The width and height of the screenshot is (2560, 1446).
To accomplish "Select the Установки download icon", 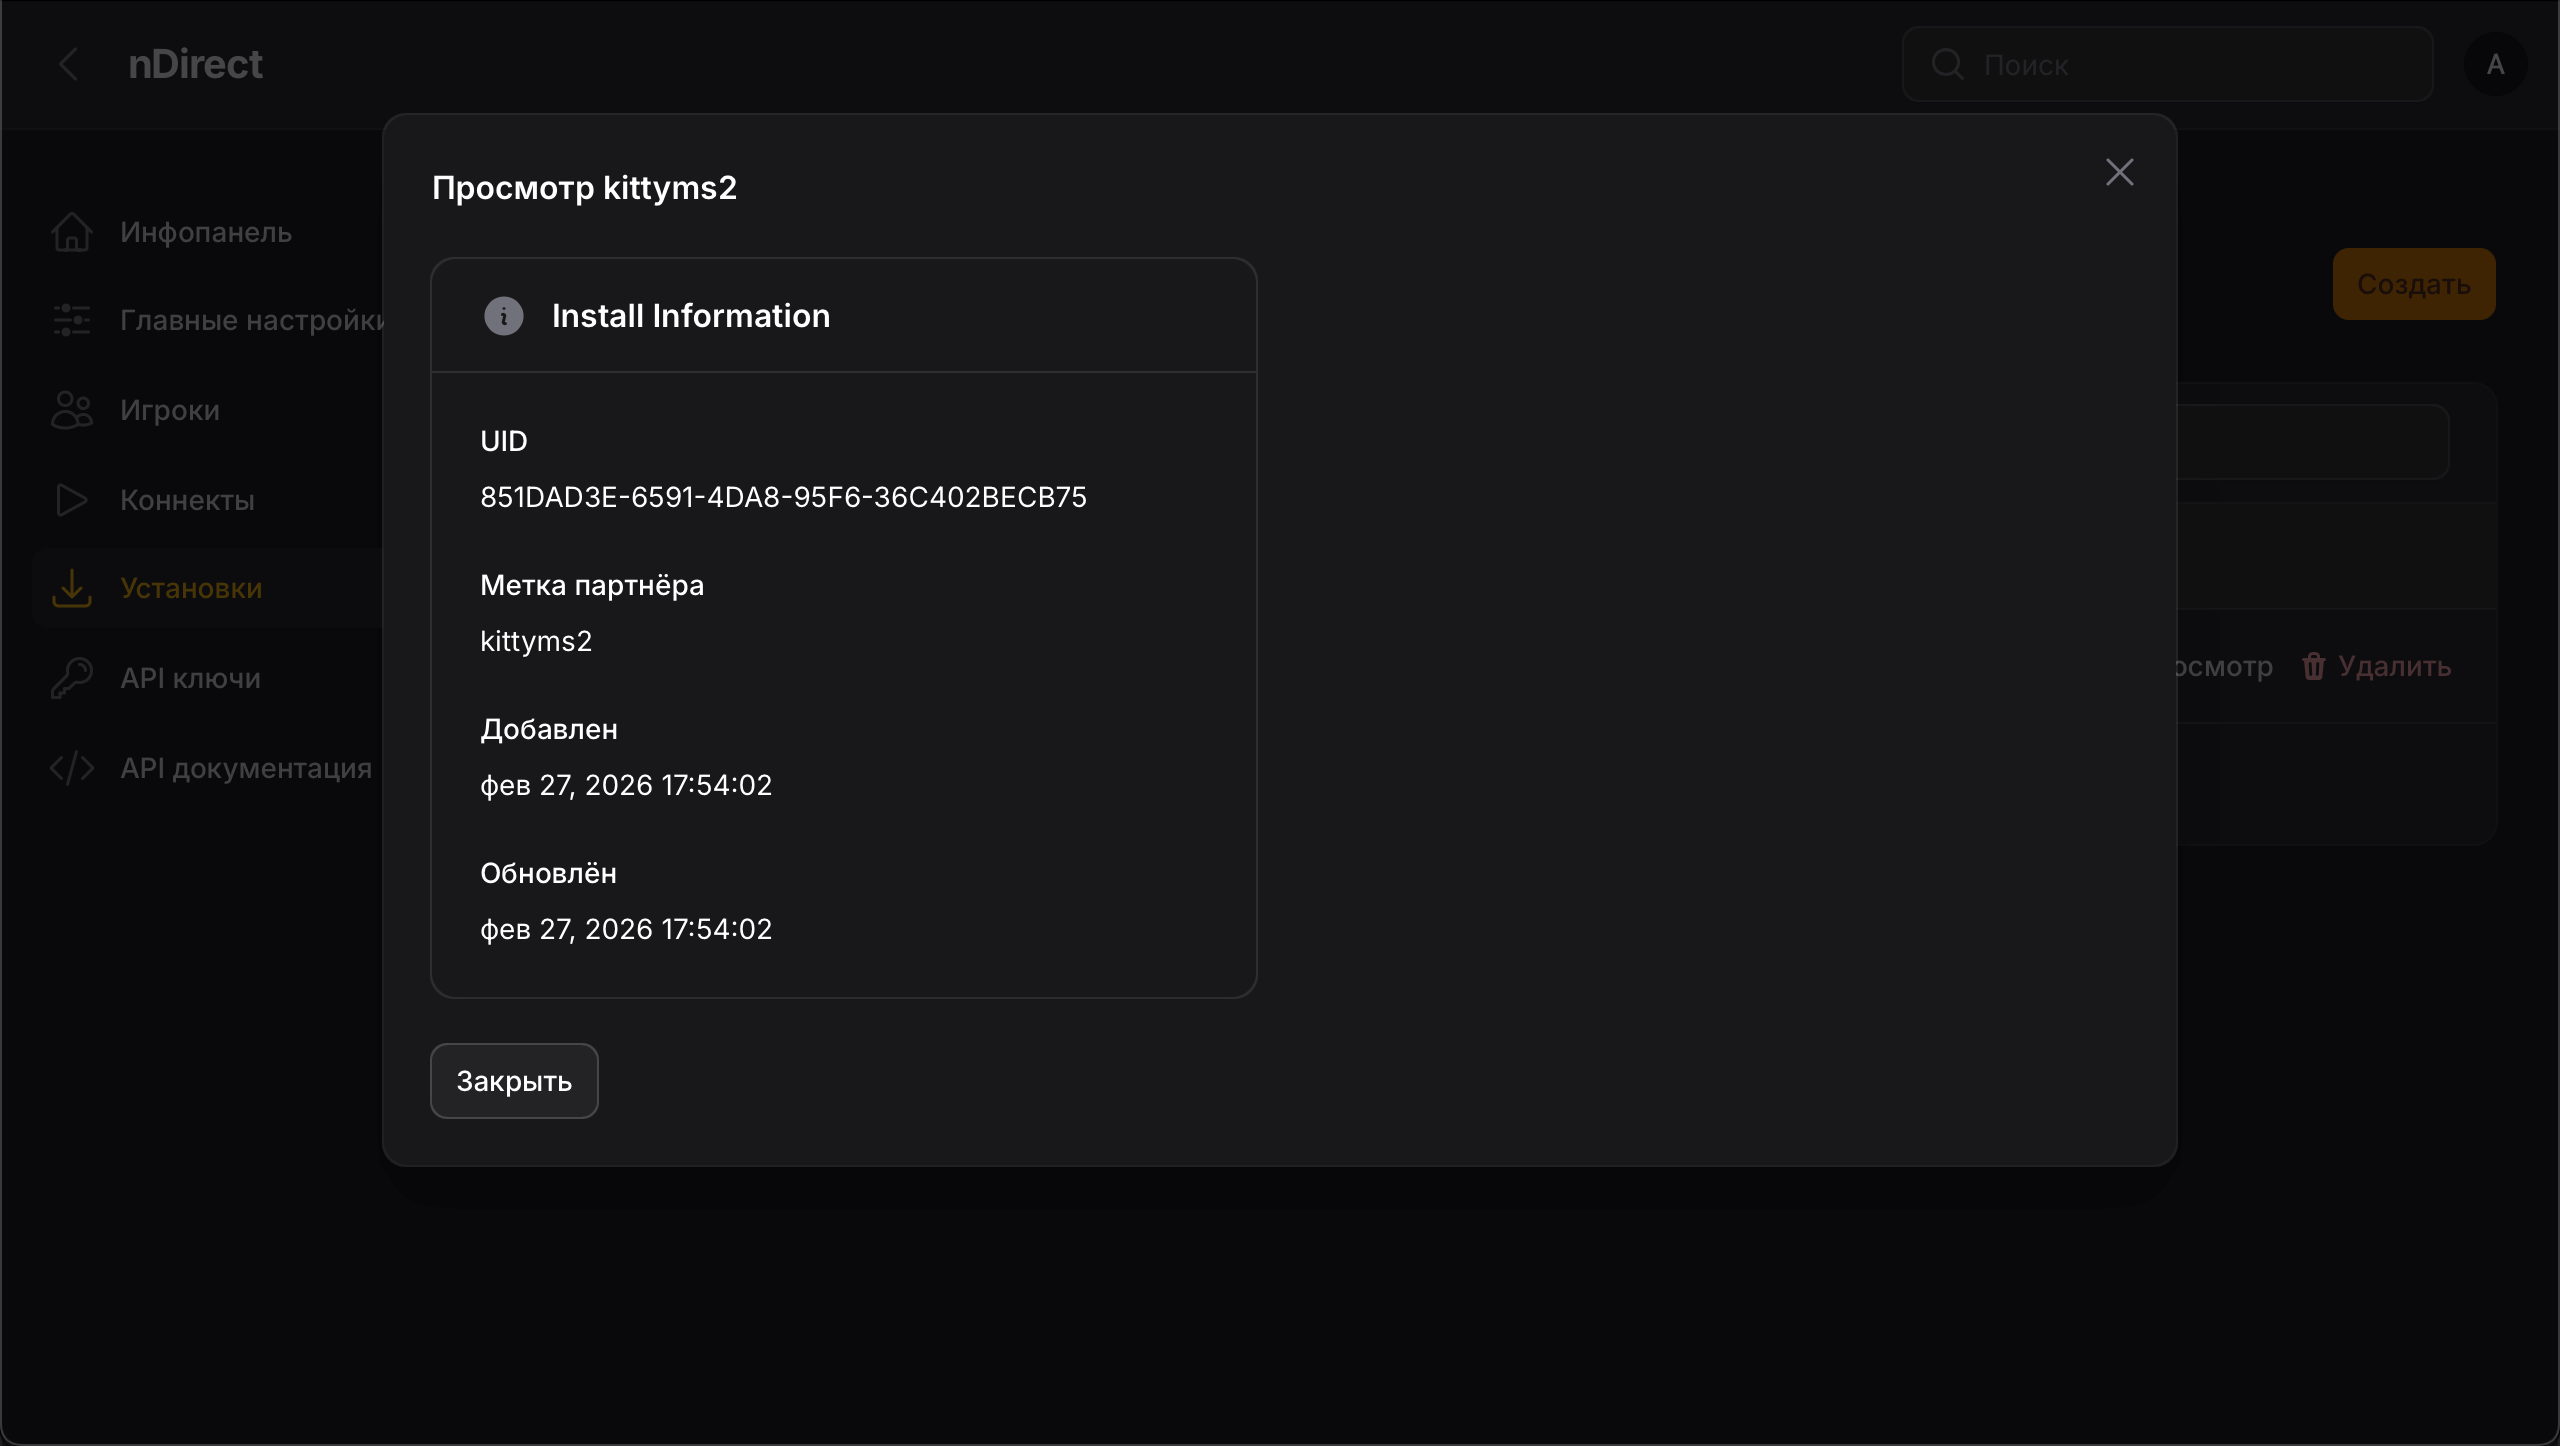I will (x=70, y=588).
